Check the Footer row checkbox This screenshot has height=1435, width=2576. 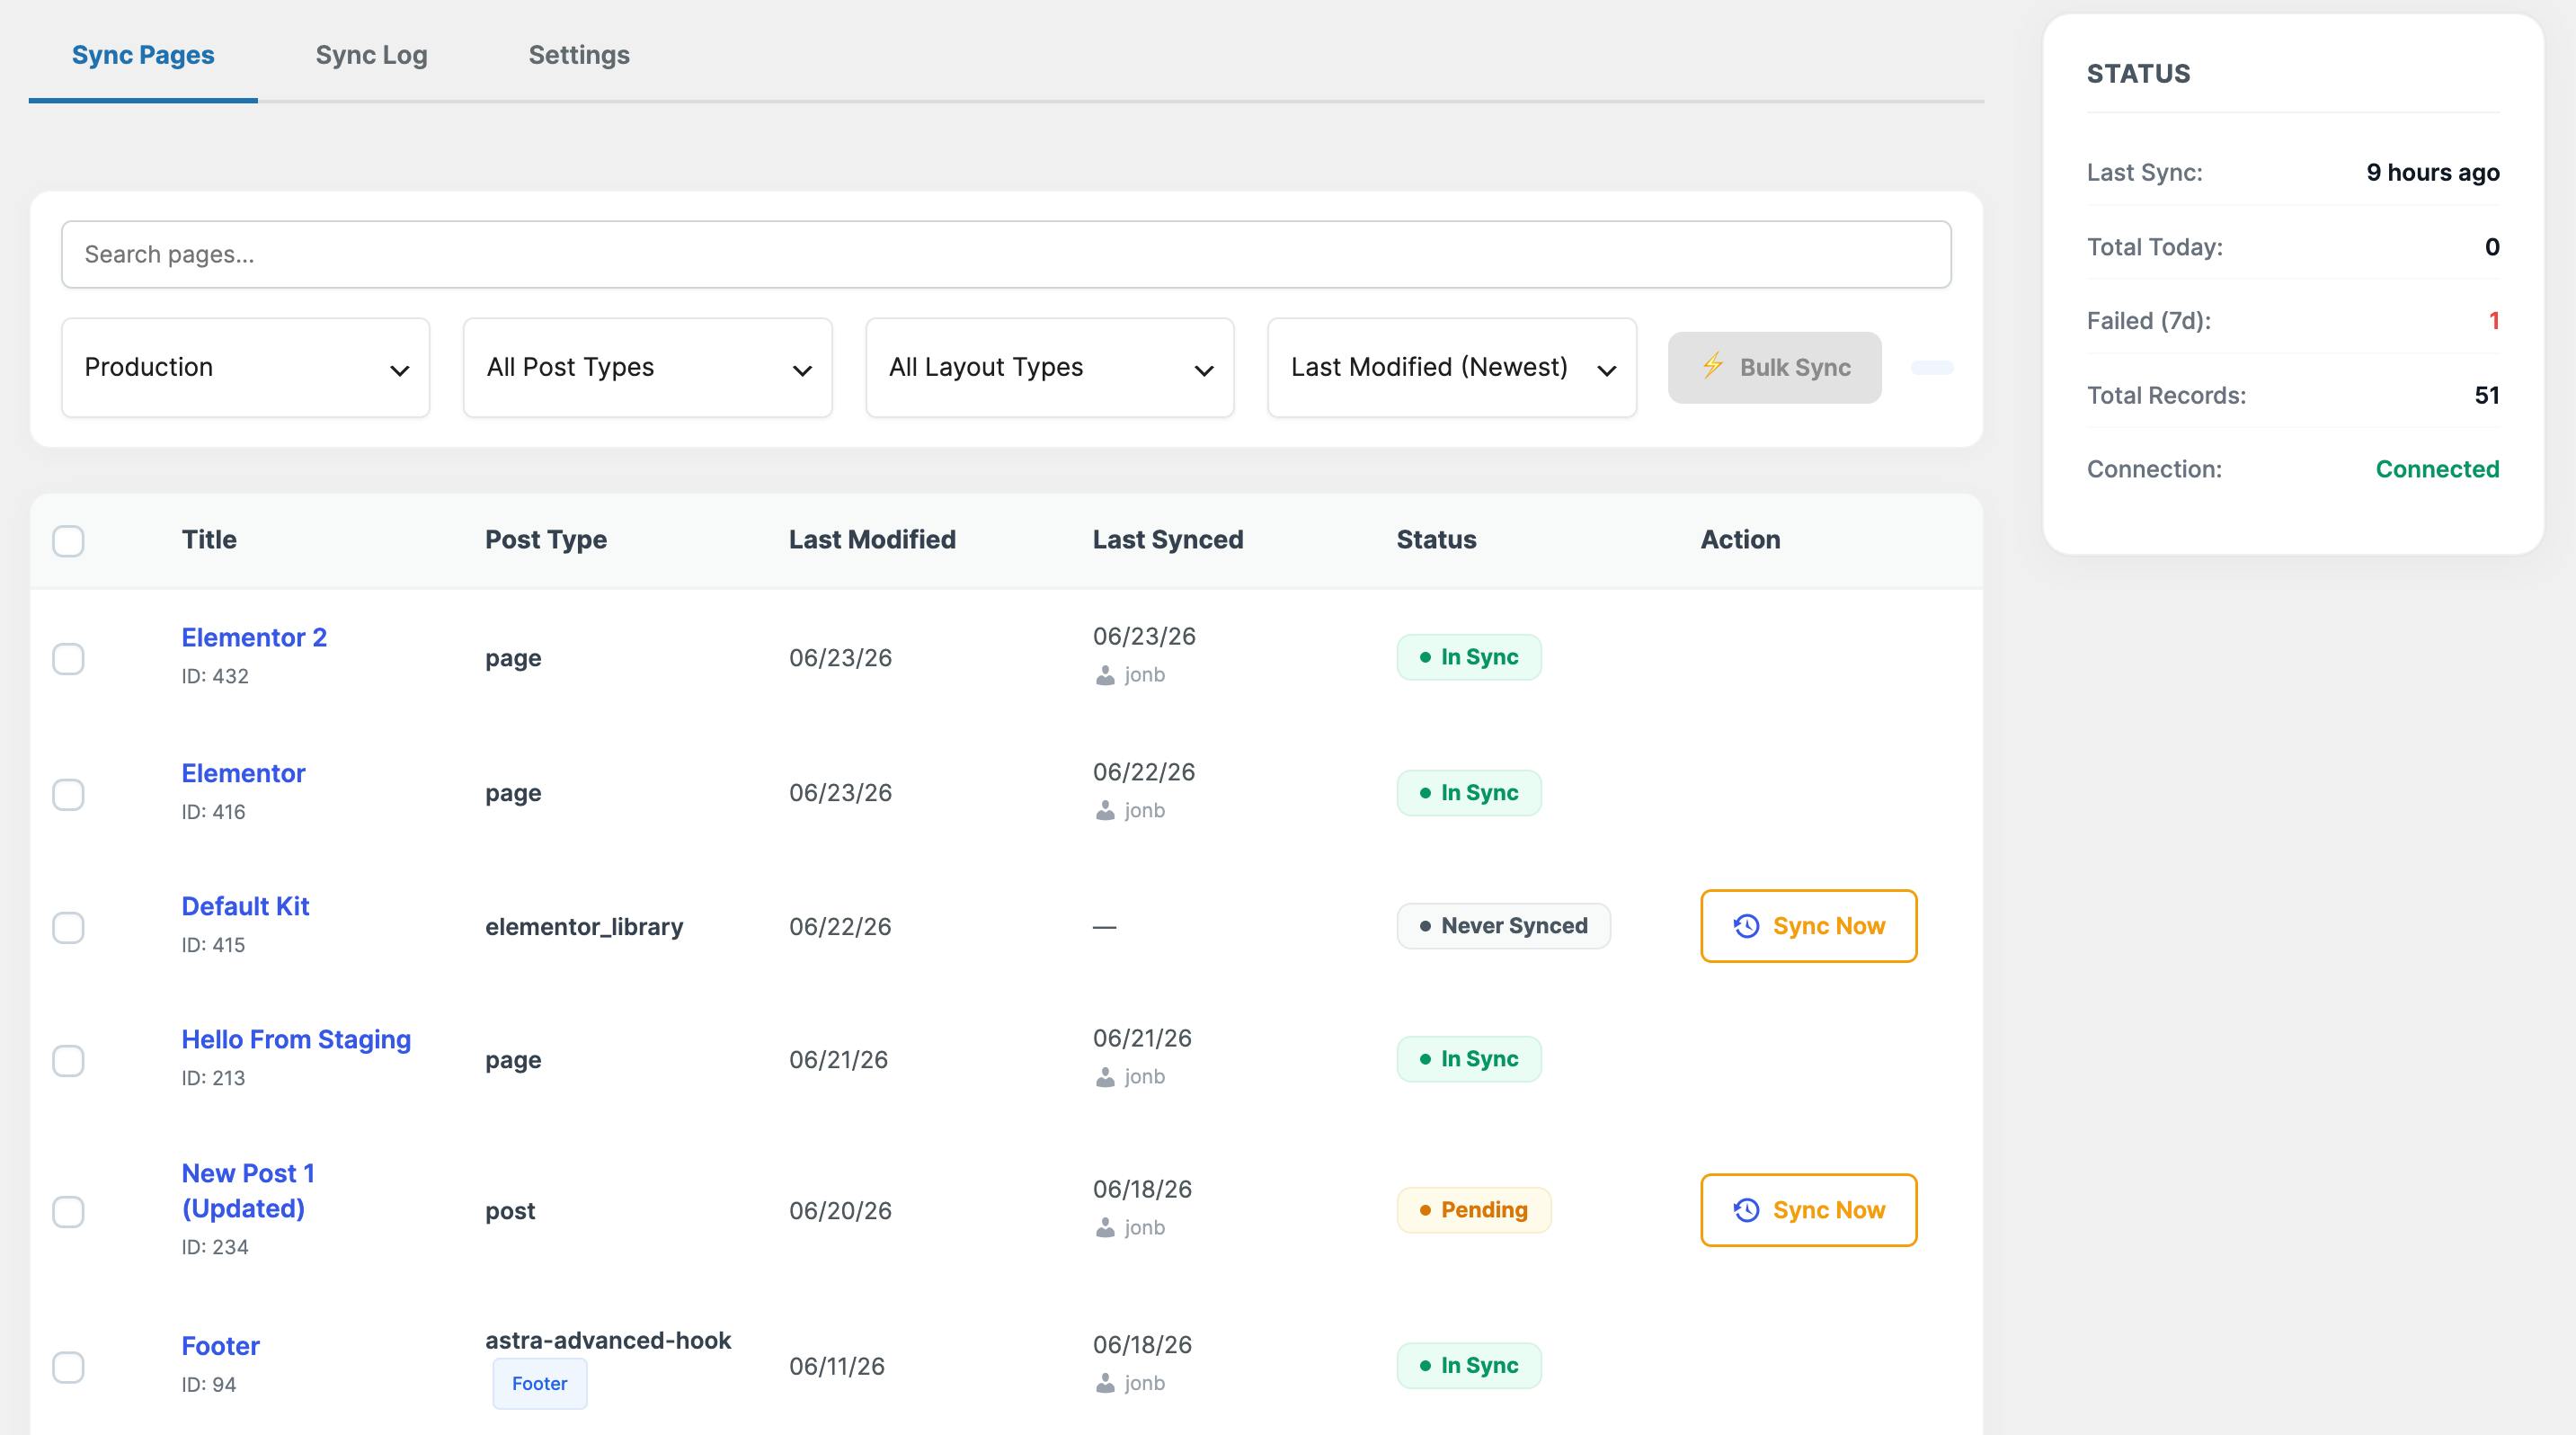pos(68,1367)
